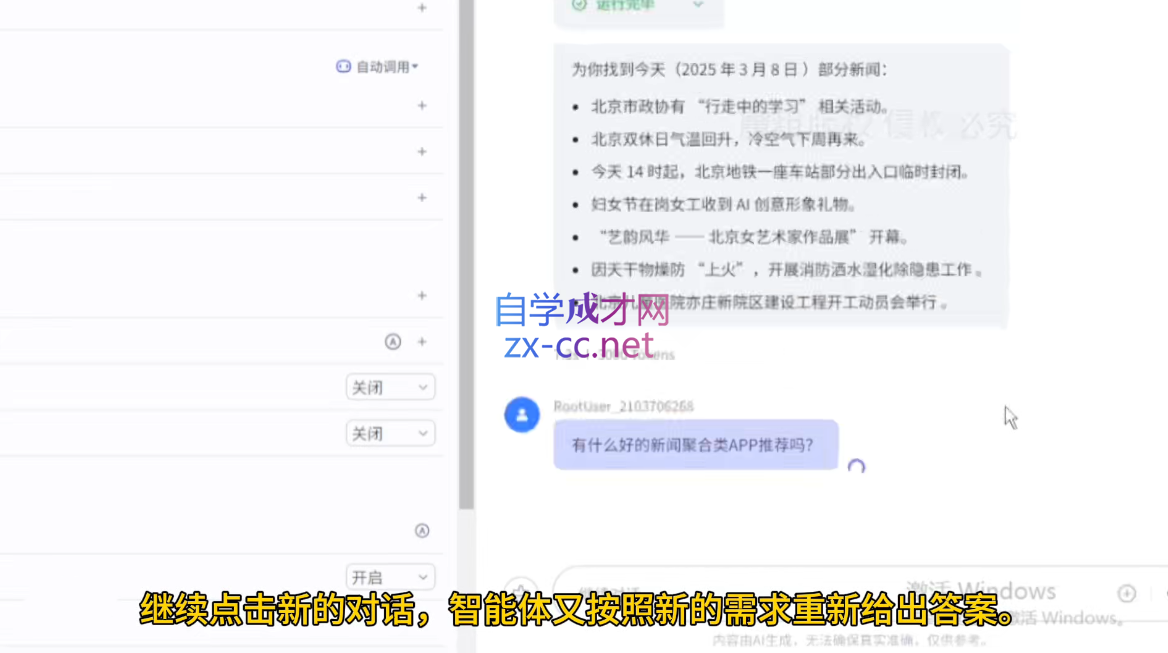Collapse the 运行完毕 chevron at top of chat

coord(698,5)
